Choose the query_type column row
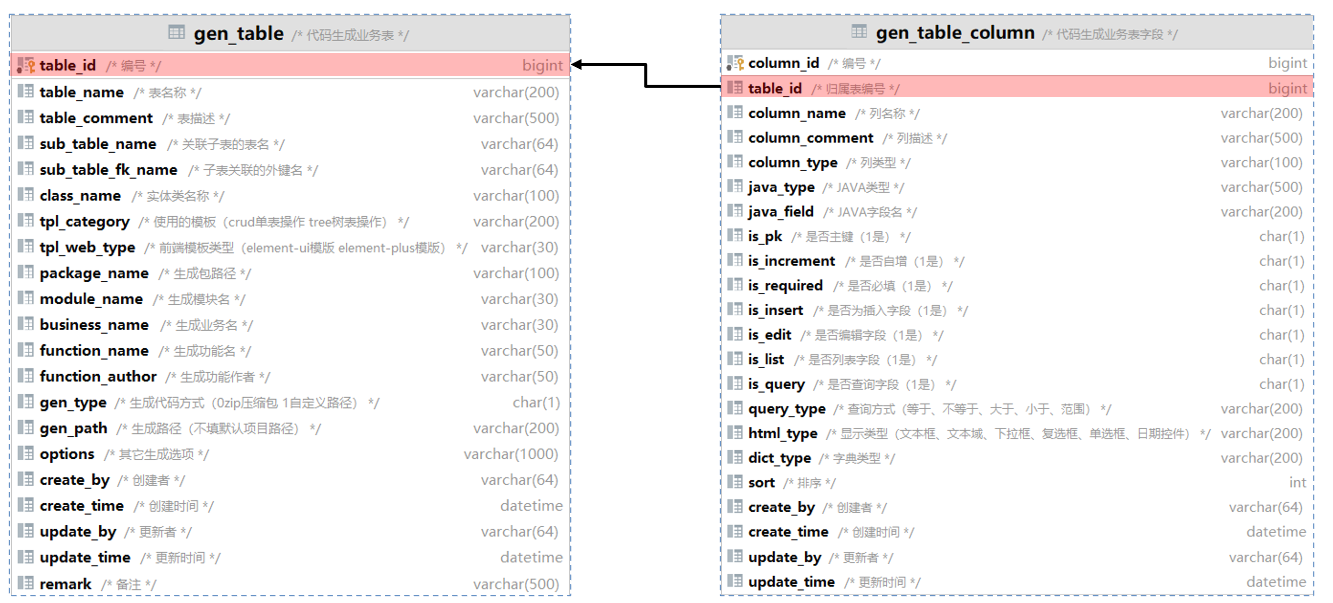 coord(1015,409)
